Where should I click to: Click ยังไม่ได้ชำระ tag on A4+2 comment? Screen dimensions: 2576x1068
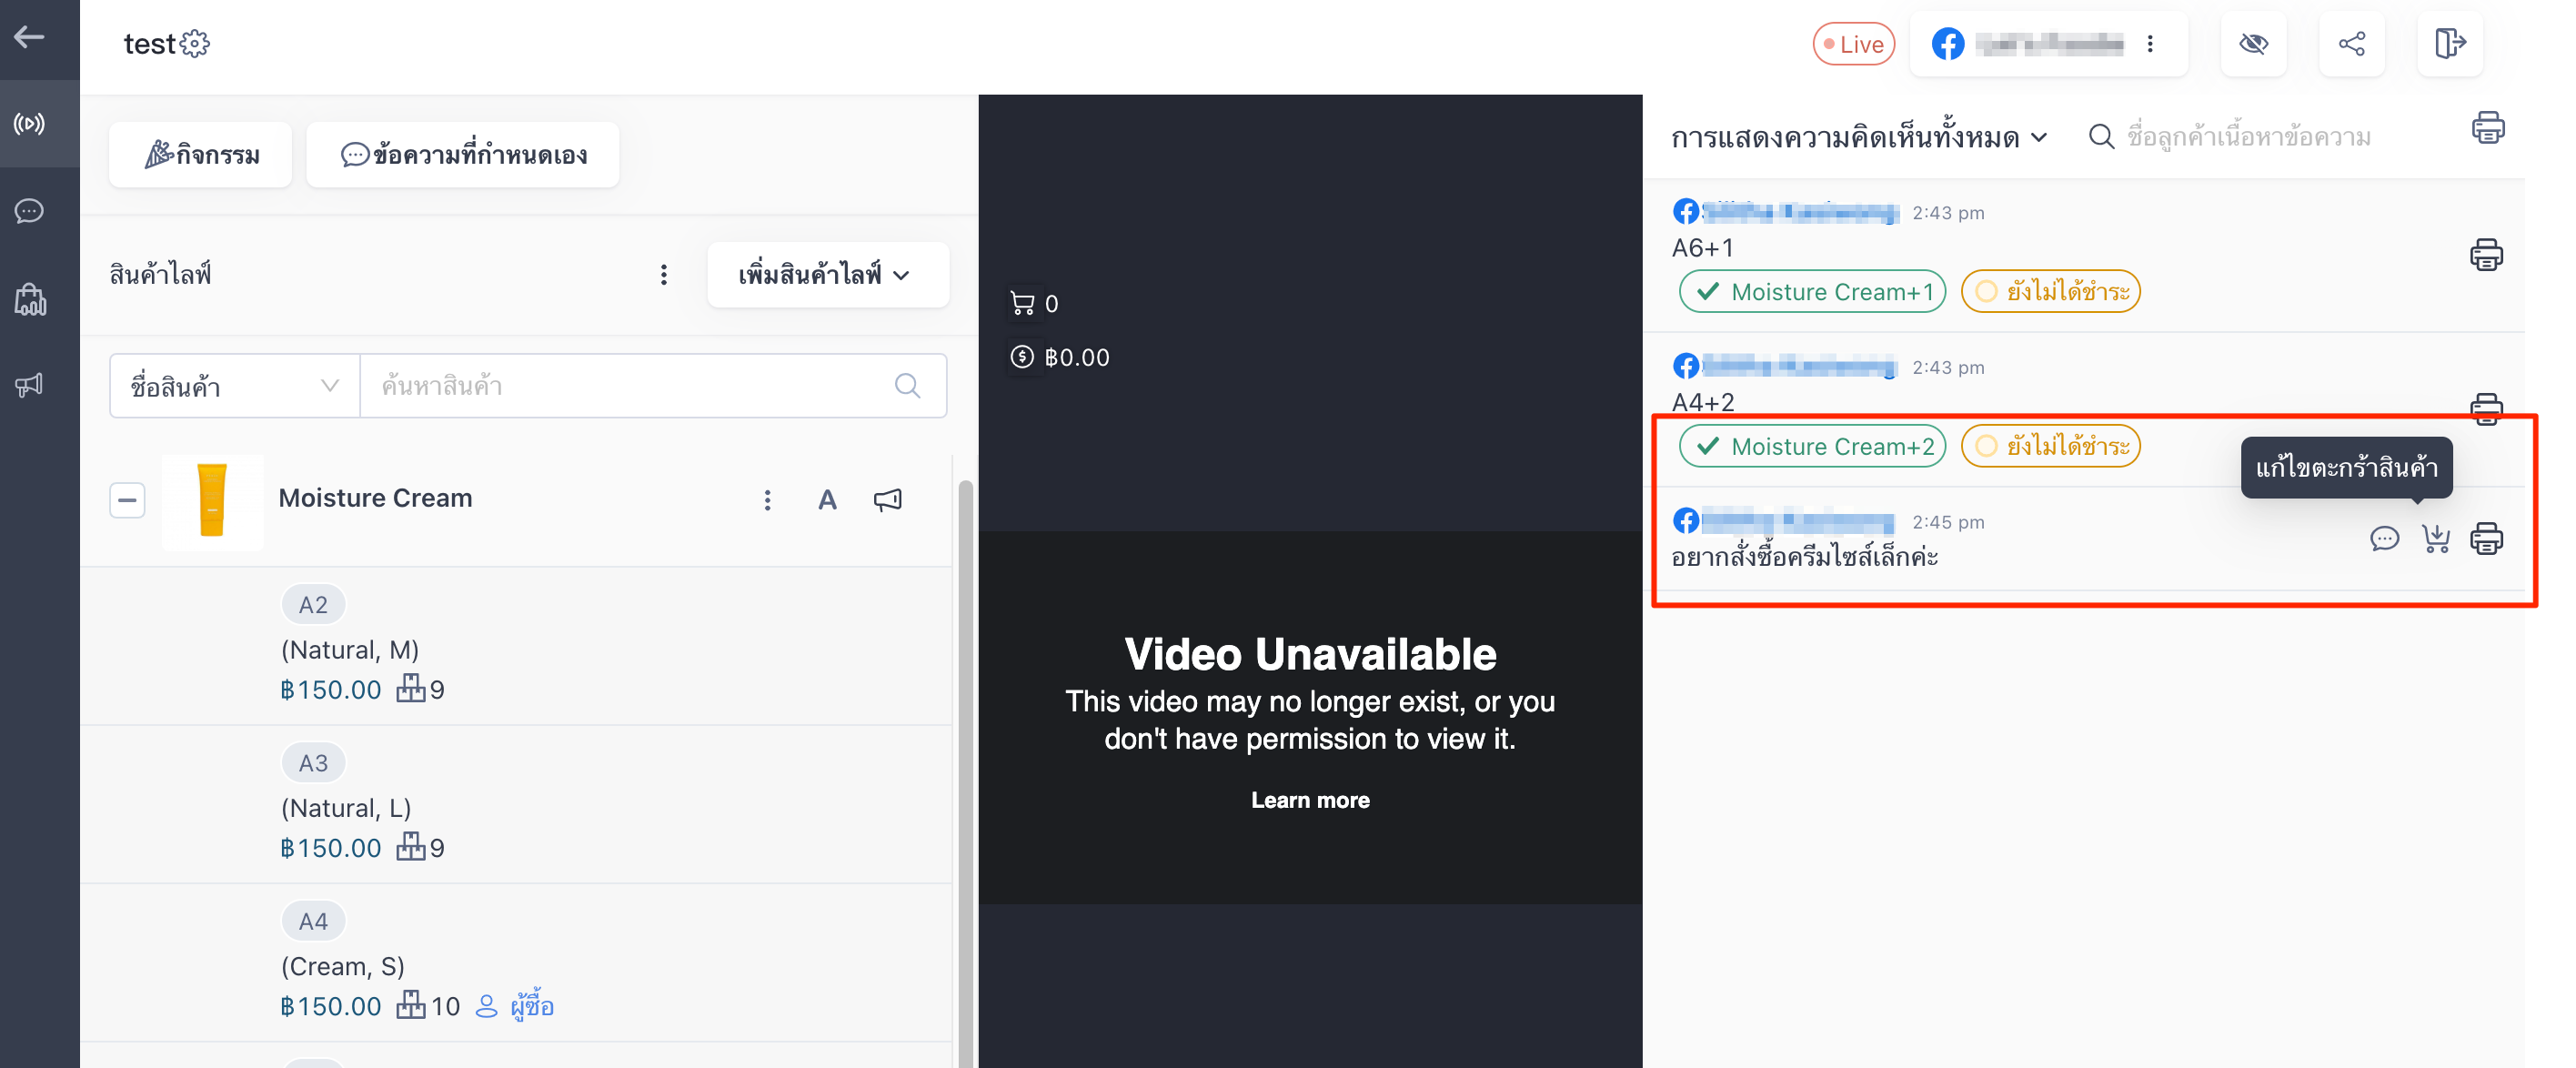(2050, 446)
